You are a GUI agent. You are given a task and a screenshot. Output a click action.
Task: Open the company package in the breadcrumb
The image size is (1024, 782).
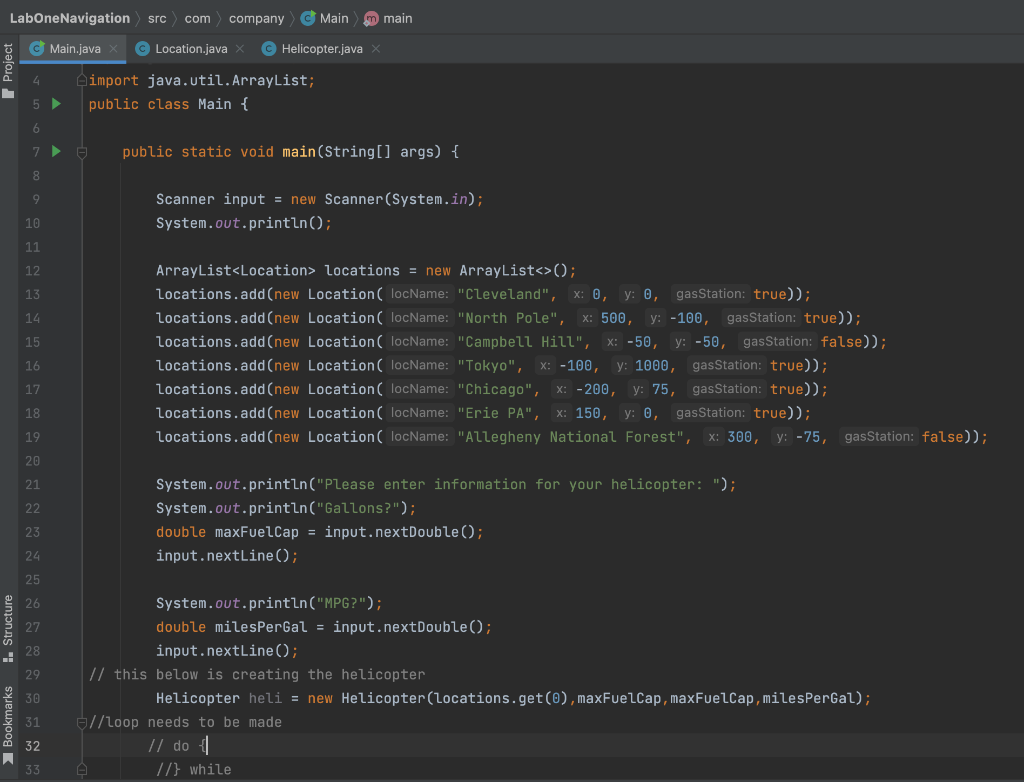point(258,17)
